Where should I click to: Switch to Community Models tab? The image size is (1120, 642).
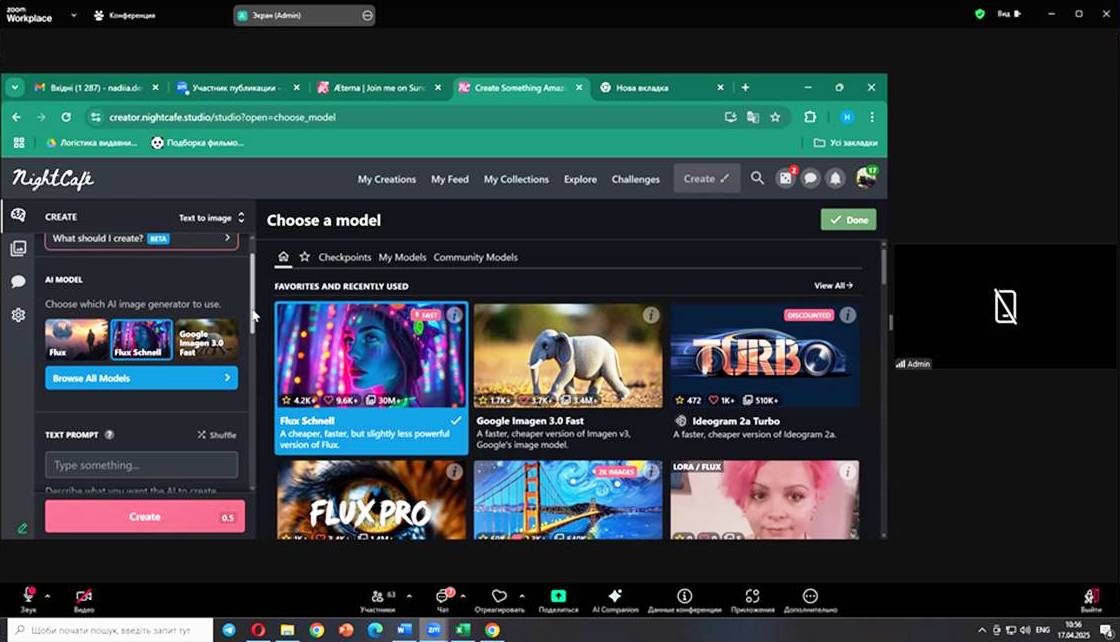tap(475, 257)
